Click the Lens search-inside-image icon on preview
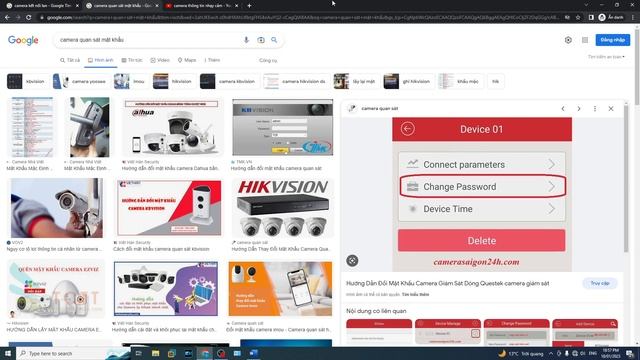The image size is (640, 360). (352, 260)
